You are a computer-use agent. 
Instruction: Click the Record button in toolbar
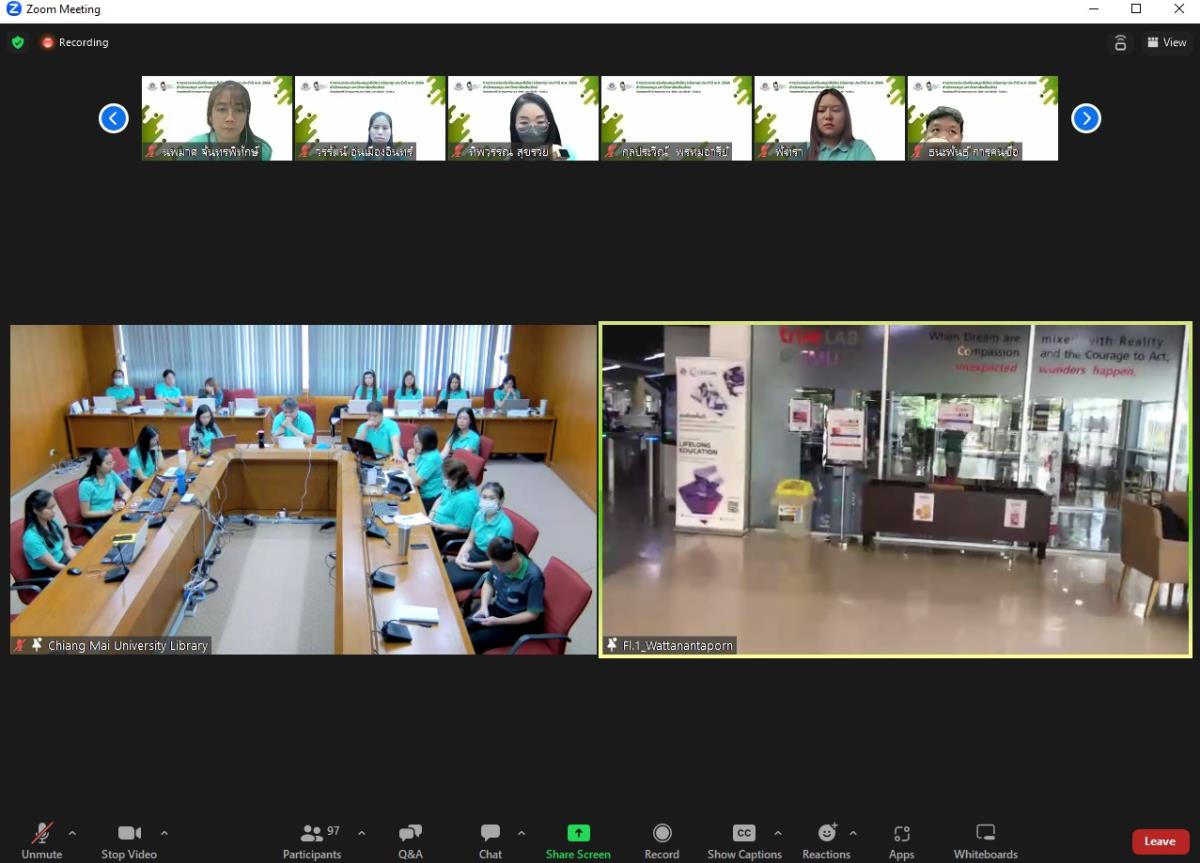(661, 840)
